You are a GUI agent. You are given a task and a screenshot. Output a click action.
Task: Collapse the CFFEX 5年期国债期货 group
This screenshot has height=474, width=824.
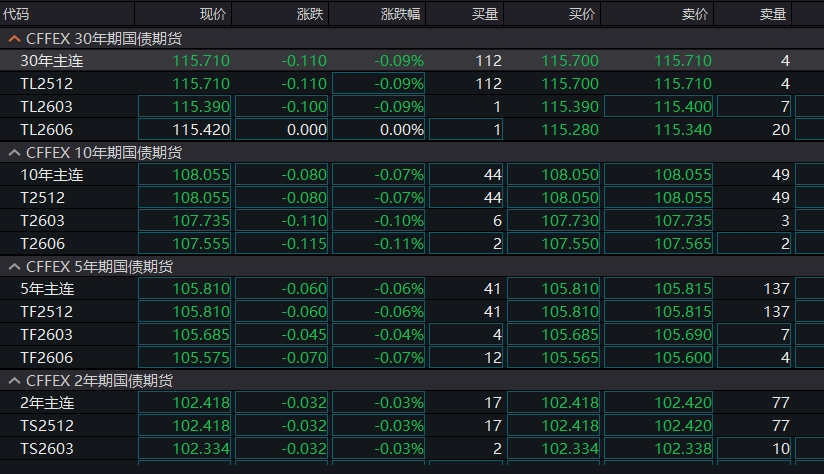pos(14,267)
